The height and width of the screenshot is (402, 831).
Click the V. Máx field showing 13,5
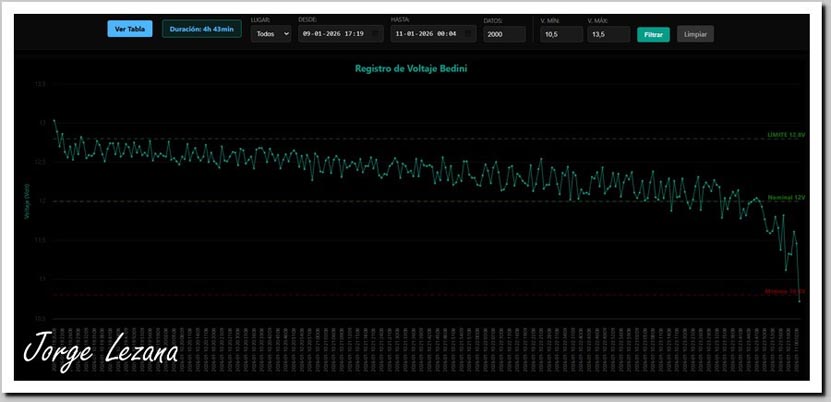click(x=609, y=34)
